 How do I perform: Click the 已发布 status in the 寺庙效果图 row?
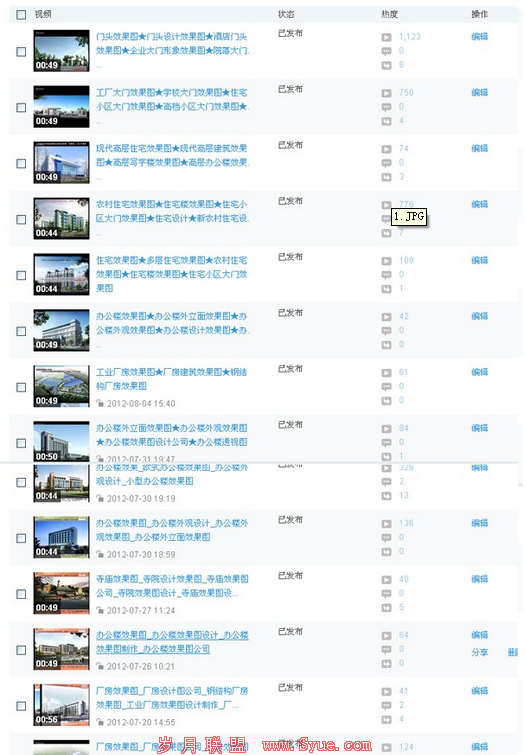click(290, 575)
